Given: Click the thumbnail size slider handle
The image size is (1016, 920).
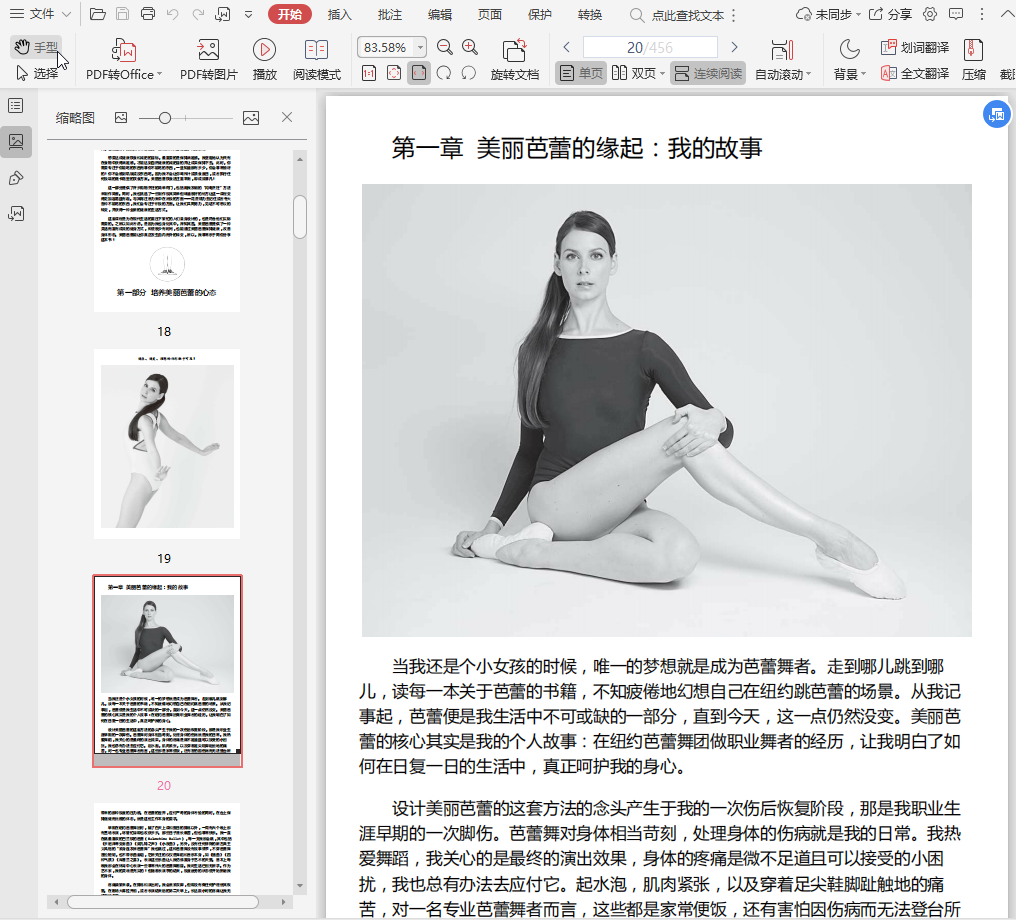Looking at the screenshot, I should 165,118.
